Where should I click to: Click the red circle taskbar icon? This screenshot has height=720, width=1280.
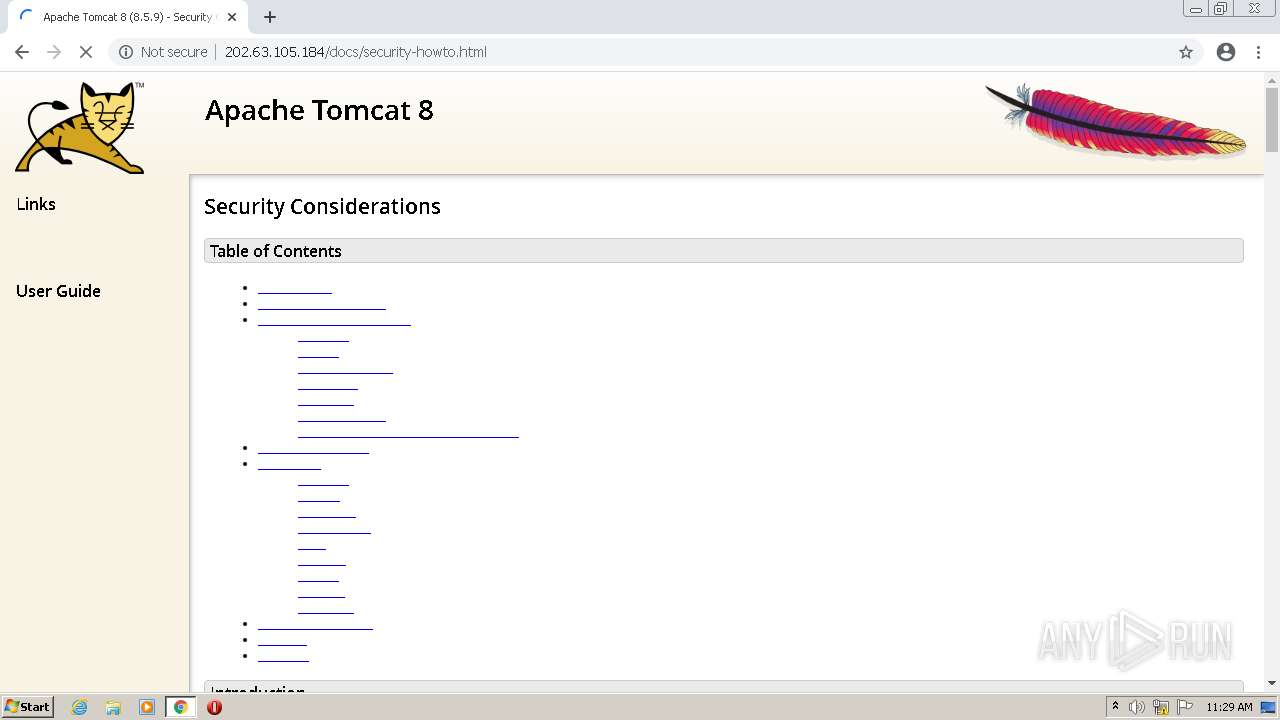214,707
